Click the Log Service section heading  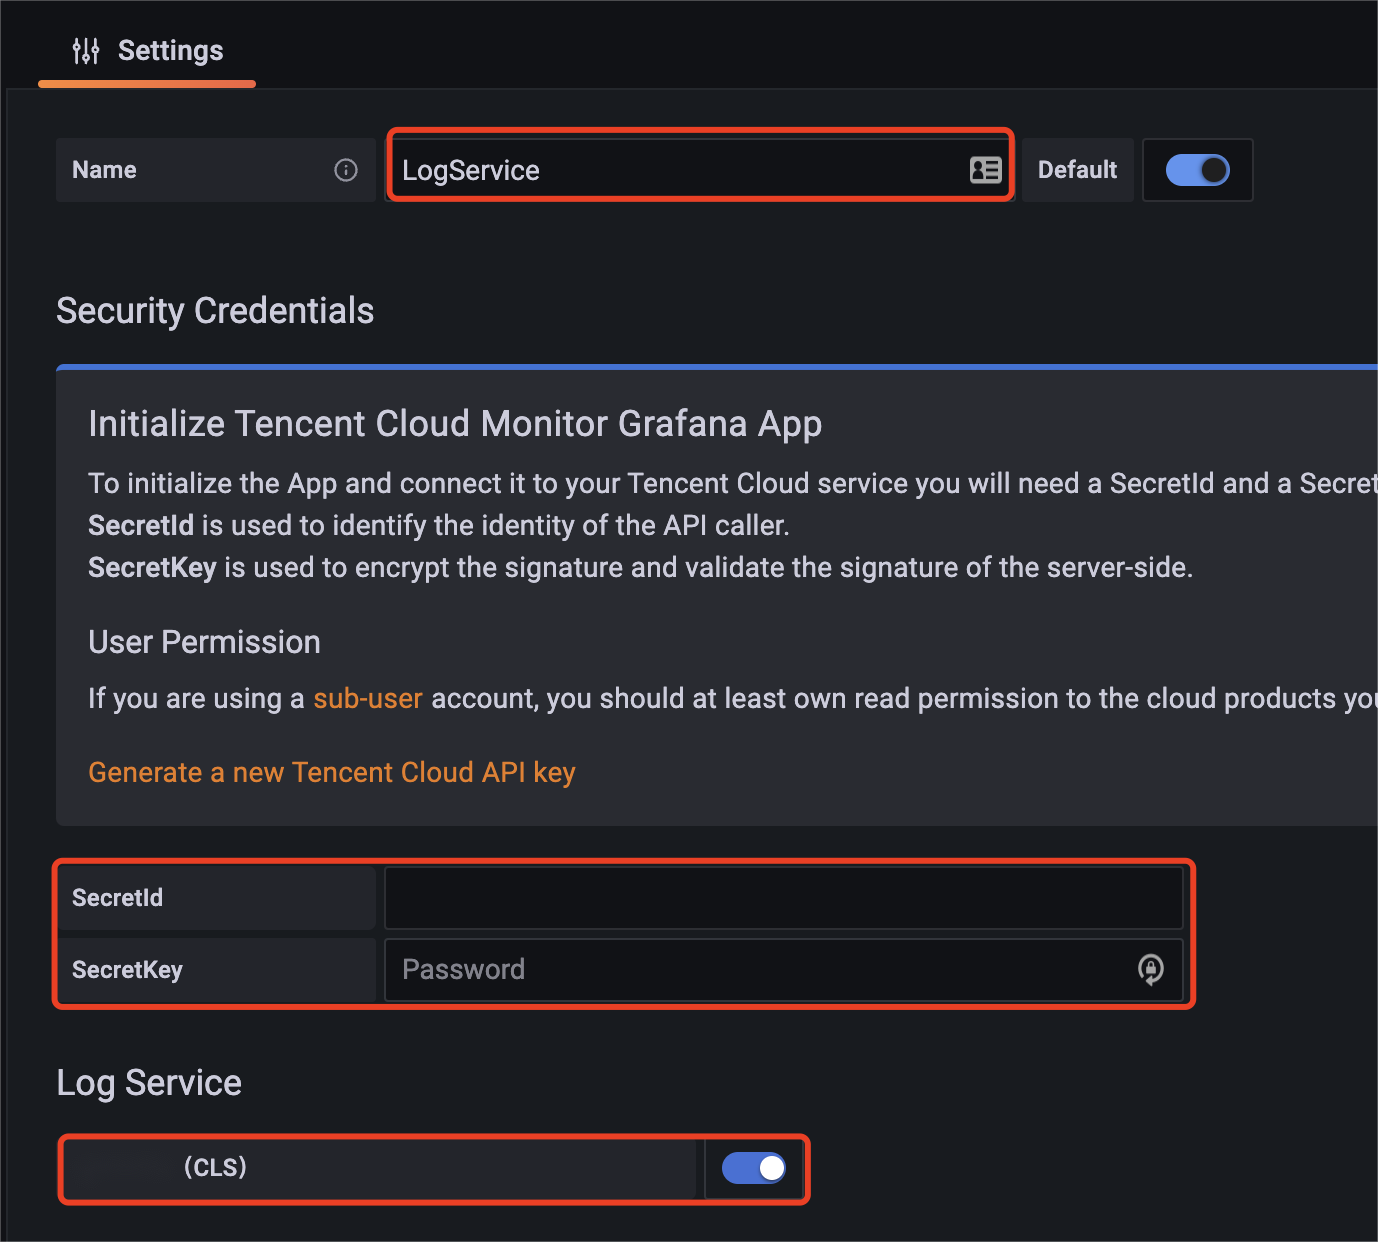(x=149, y=1083)
